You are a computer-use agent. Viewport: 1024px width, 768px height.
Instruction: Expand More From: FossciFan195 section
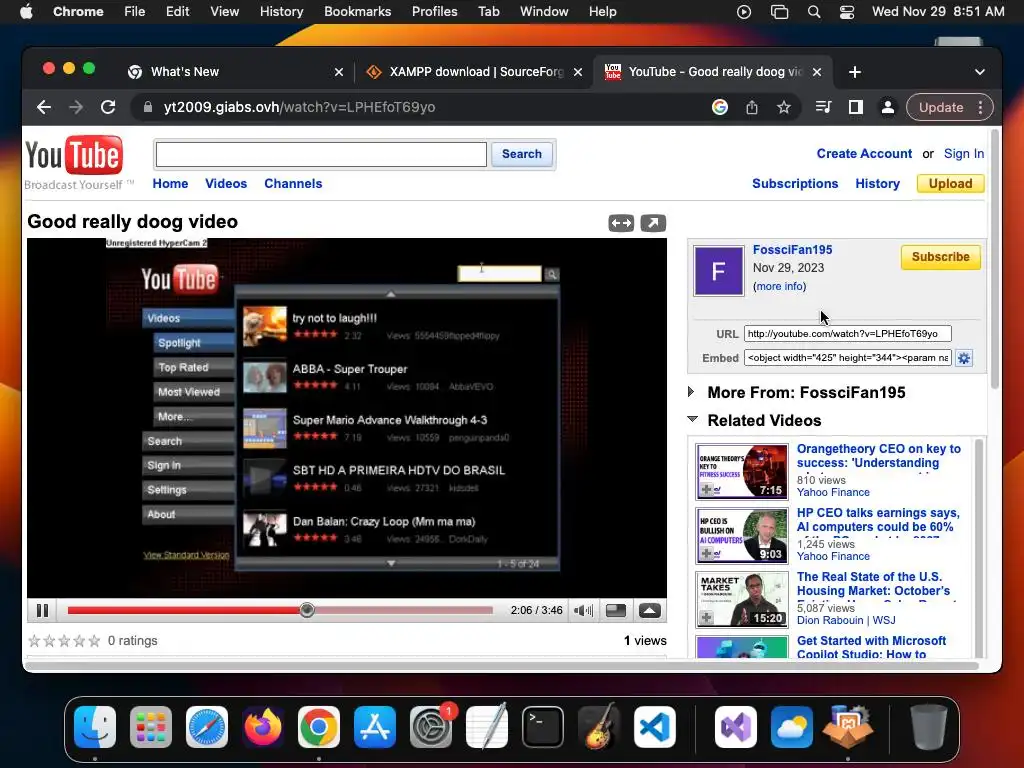692,392
